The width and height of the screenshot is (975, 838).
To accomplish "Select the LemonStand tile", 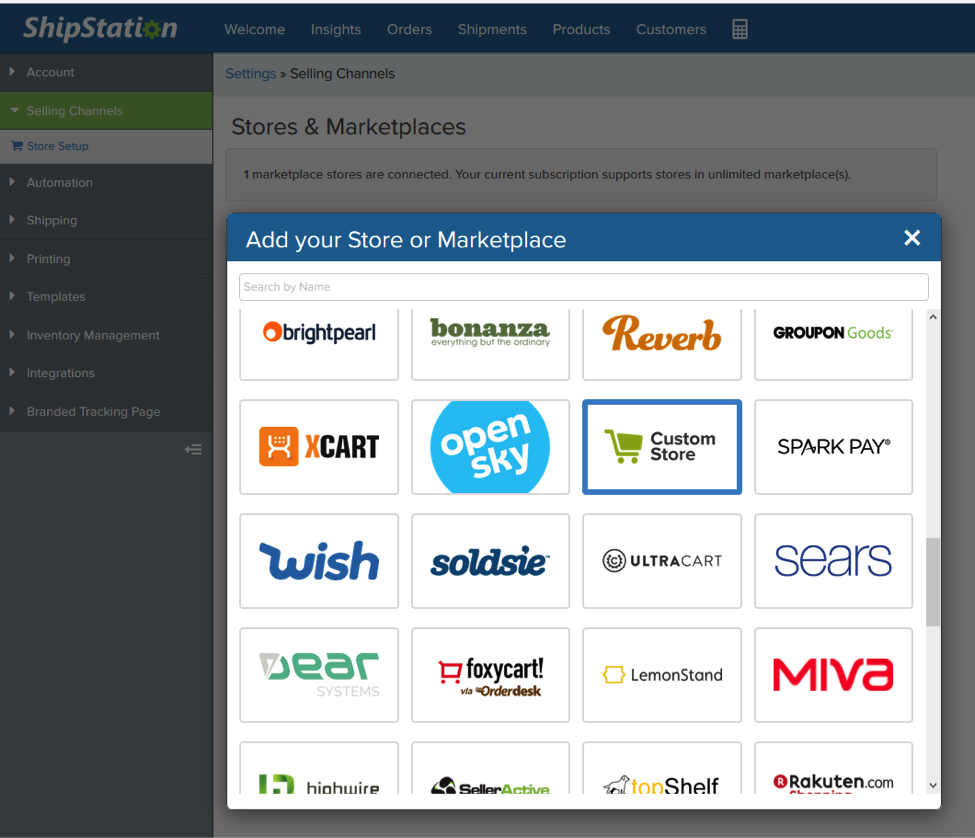I will tap(662, 675).
